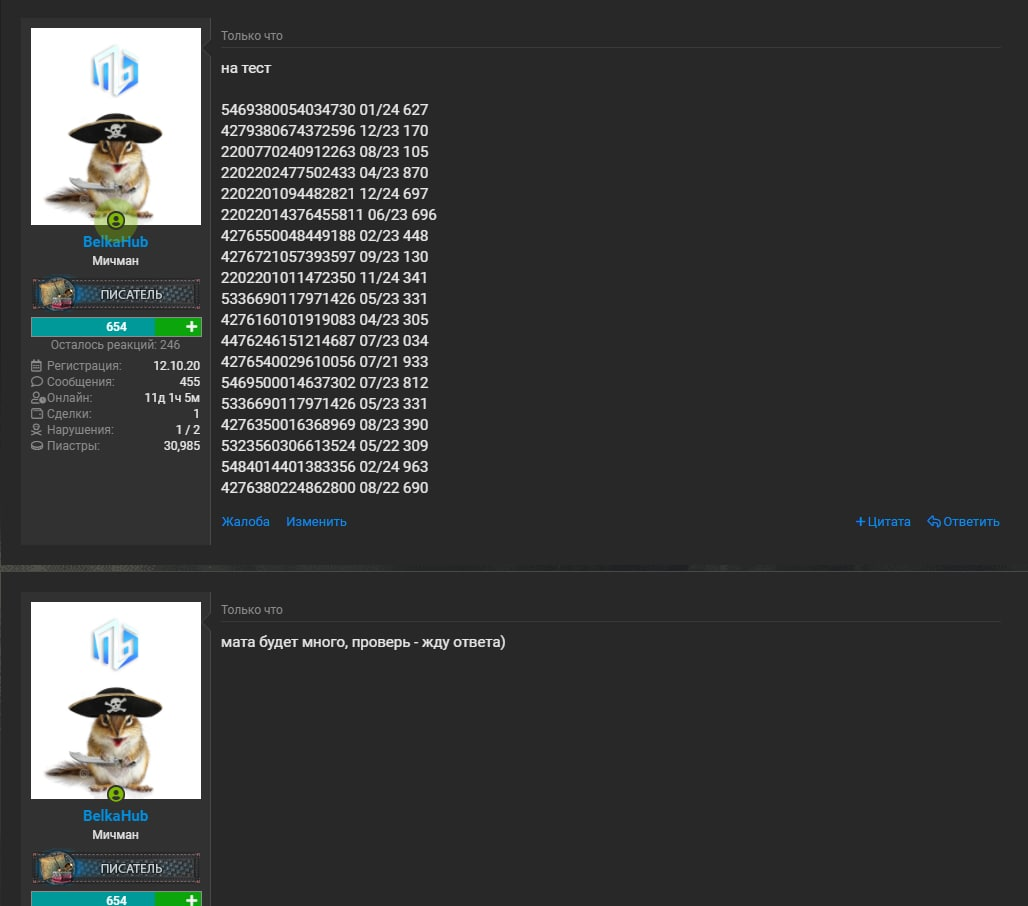This screenshot has height=906, width=1028.
Task: Click the coin icon next to Пиастры
Action: pyautogui.click(x=37, y=446)
